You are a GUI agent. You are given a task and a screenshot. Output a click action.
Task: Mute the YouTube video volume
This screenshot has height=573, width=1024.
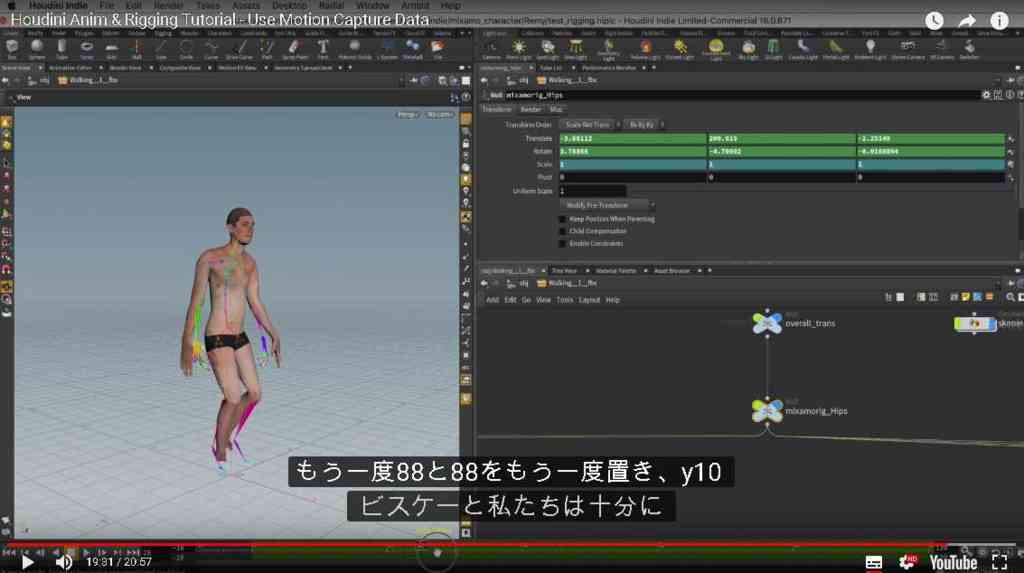(64, 562)
